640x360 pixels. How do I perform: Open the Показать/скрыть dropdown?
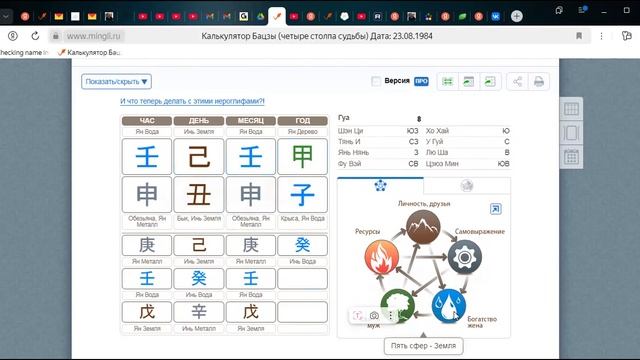[x=116, y=81]
